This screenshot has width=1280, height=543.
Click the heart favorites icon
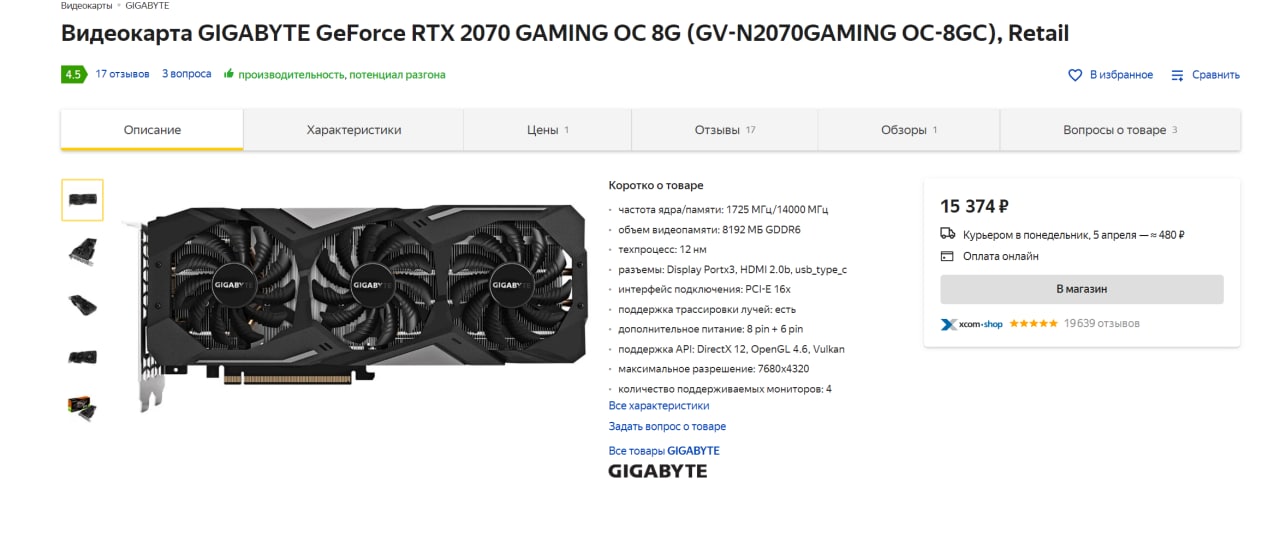coord(1075,75)
